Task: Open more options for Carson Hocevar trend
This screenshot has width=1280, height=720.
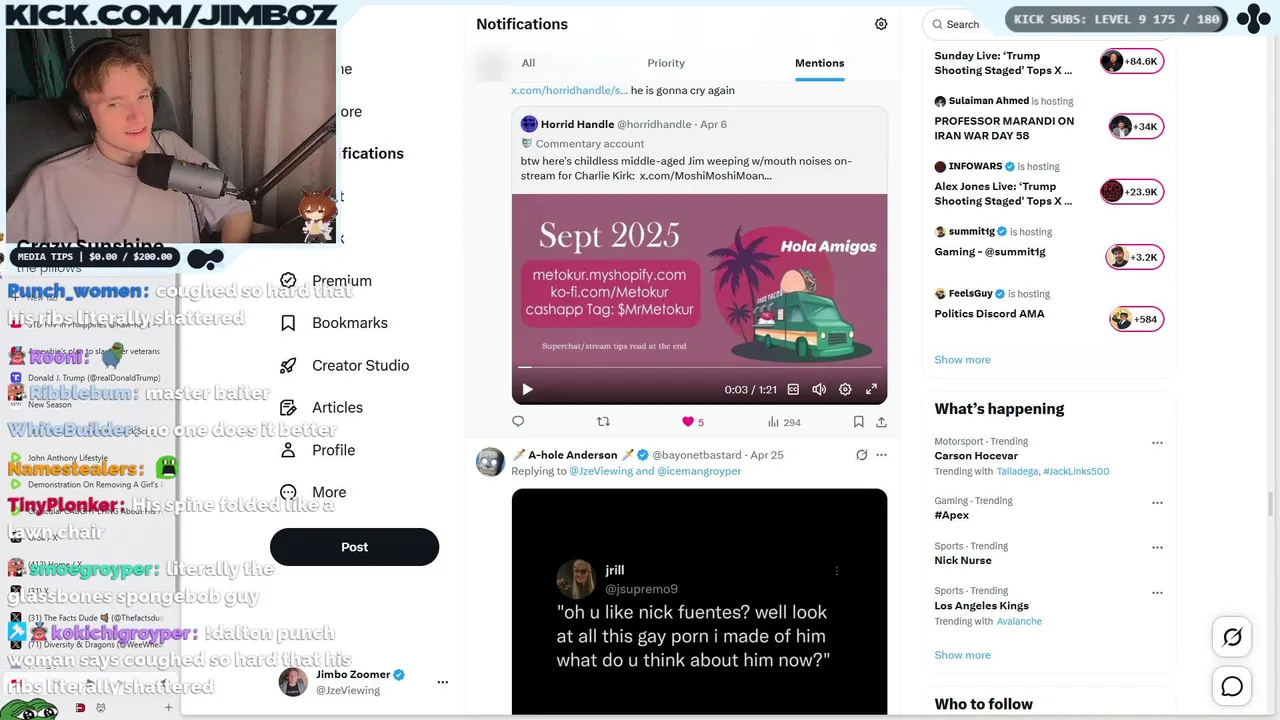Action: pos(1157,442)
